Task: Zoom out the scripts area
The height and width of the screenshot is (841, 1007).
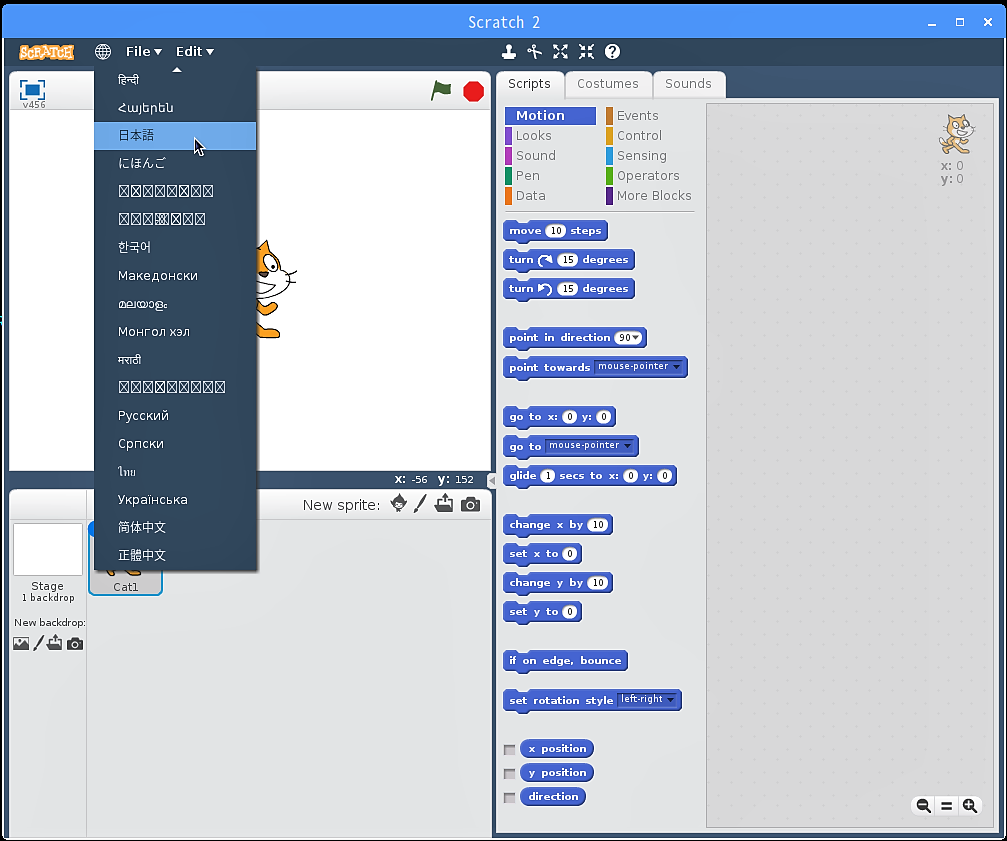Action: pos(924,806)
